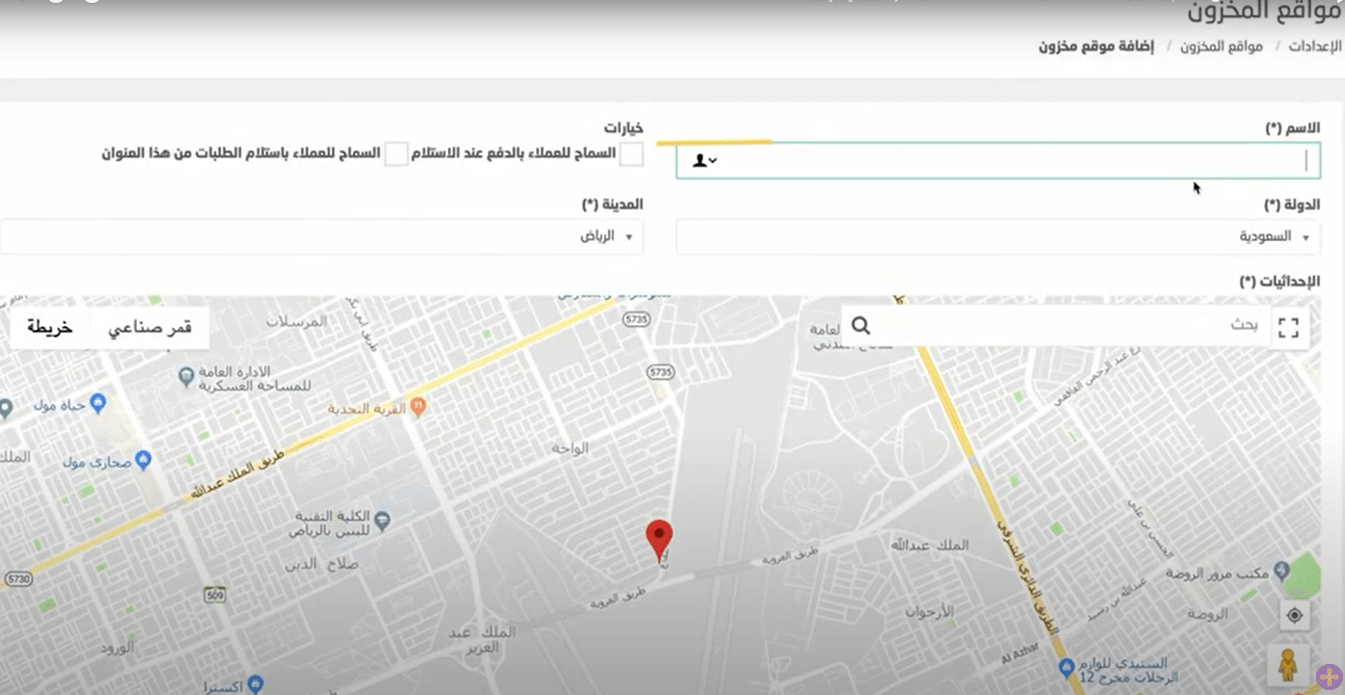This screenshot has width=1345, height=695.
Task: Open the القرية النجدية restaurant pin
Action: click(x=419, y=407)
